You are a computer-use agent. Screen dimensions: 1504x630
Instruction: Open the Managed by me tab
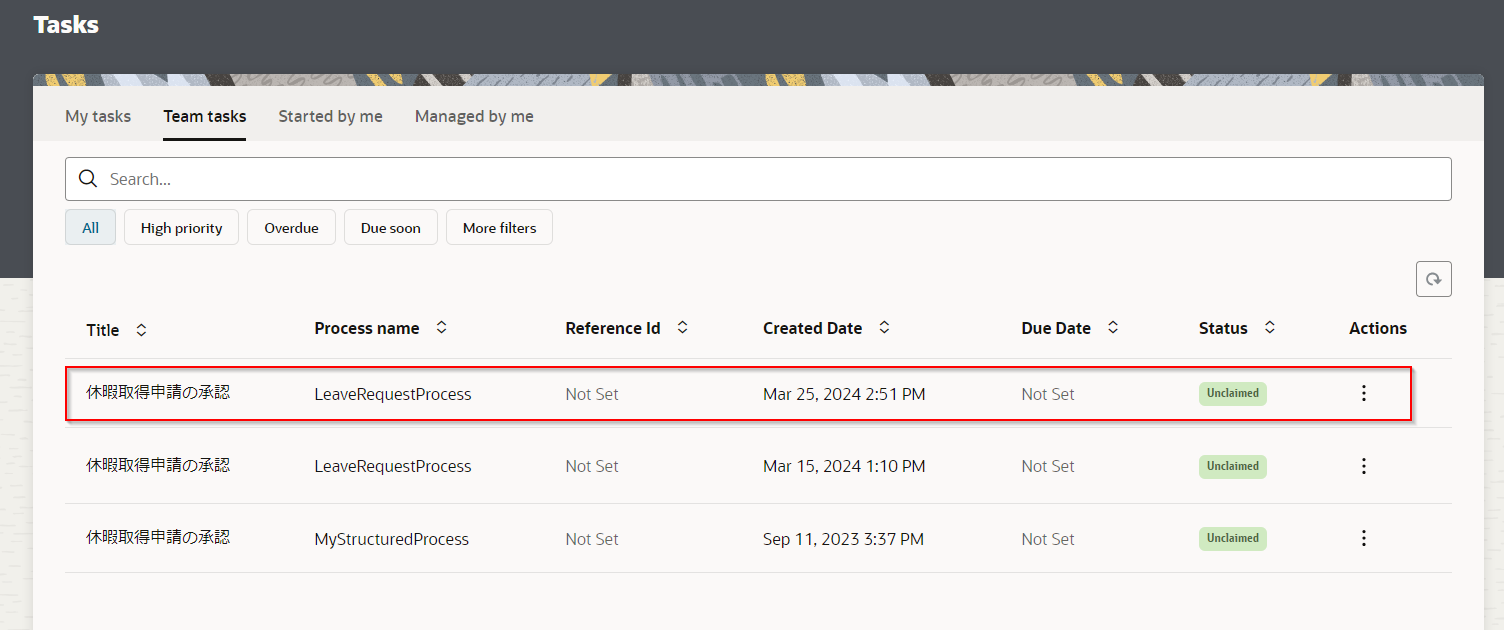click(x=474, y=116)
